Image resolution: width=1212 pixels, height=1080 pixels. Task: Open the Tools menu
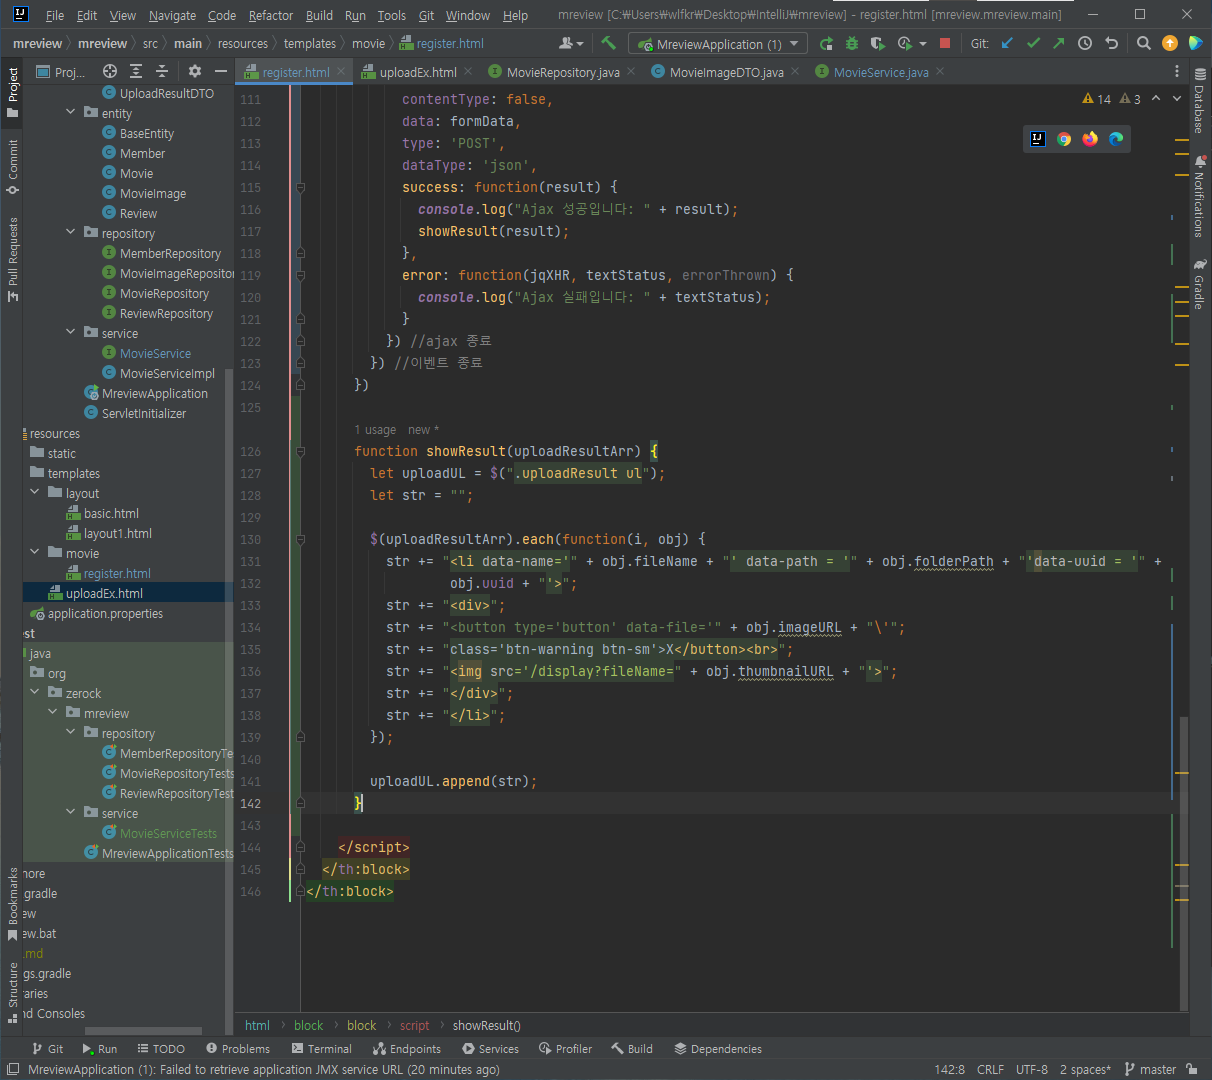coord(392,15)
